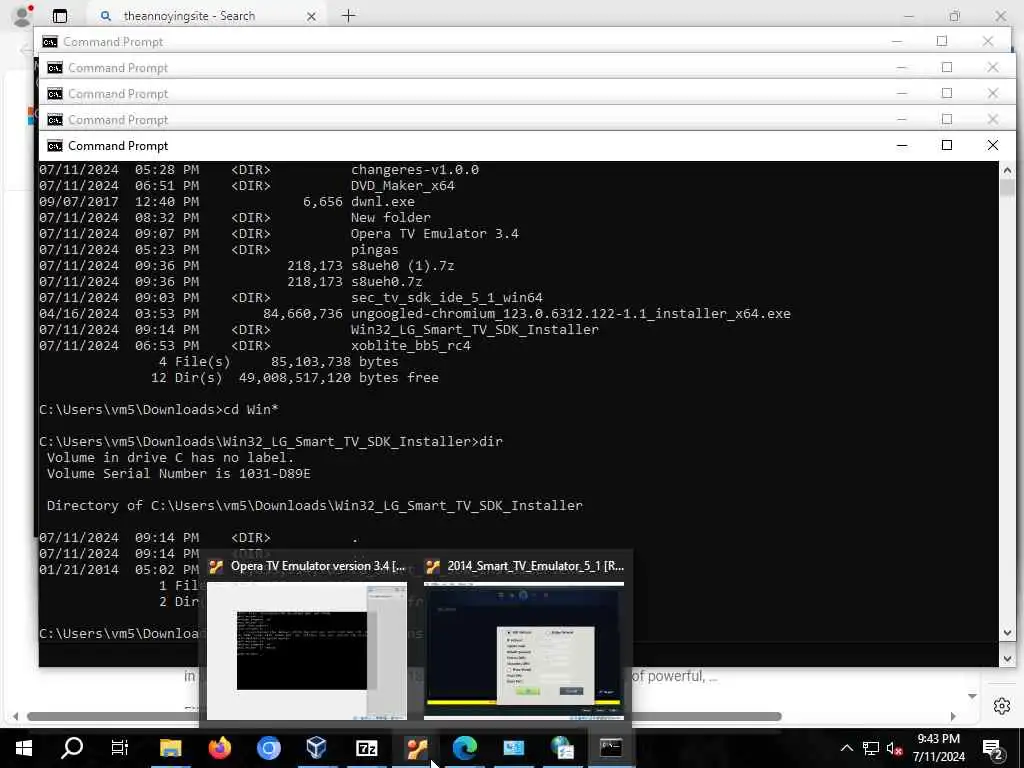Image resolution: width=1024 pixels, height=768 pixels.
Task: Click the right arrow of the horizontal scrollbar
Action: click(x=953, y=716)
